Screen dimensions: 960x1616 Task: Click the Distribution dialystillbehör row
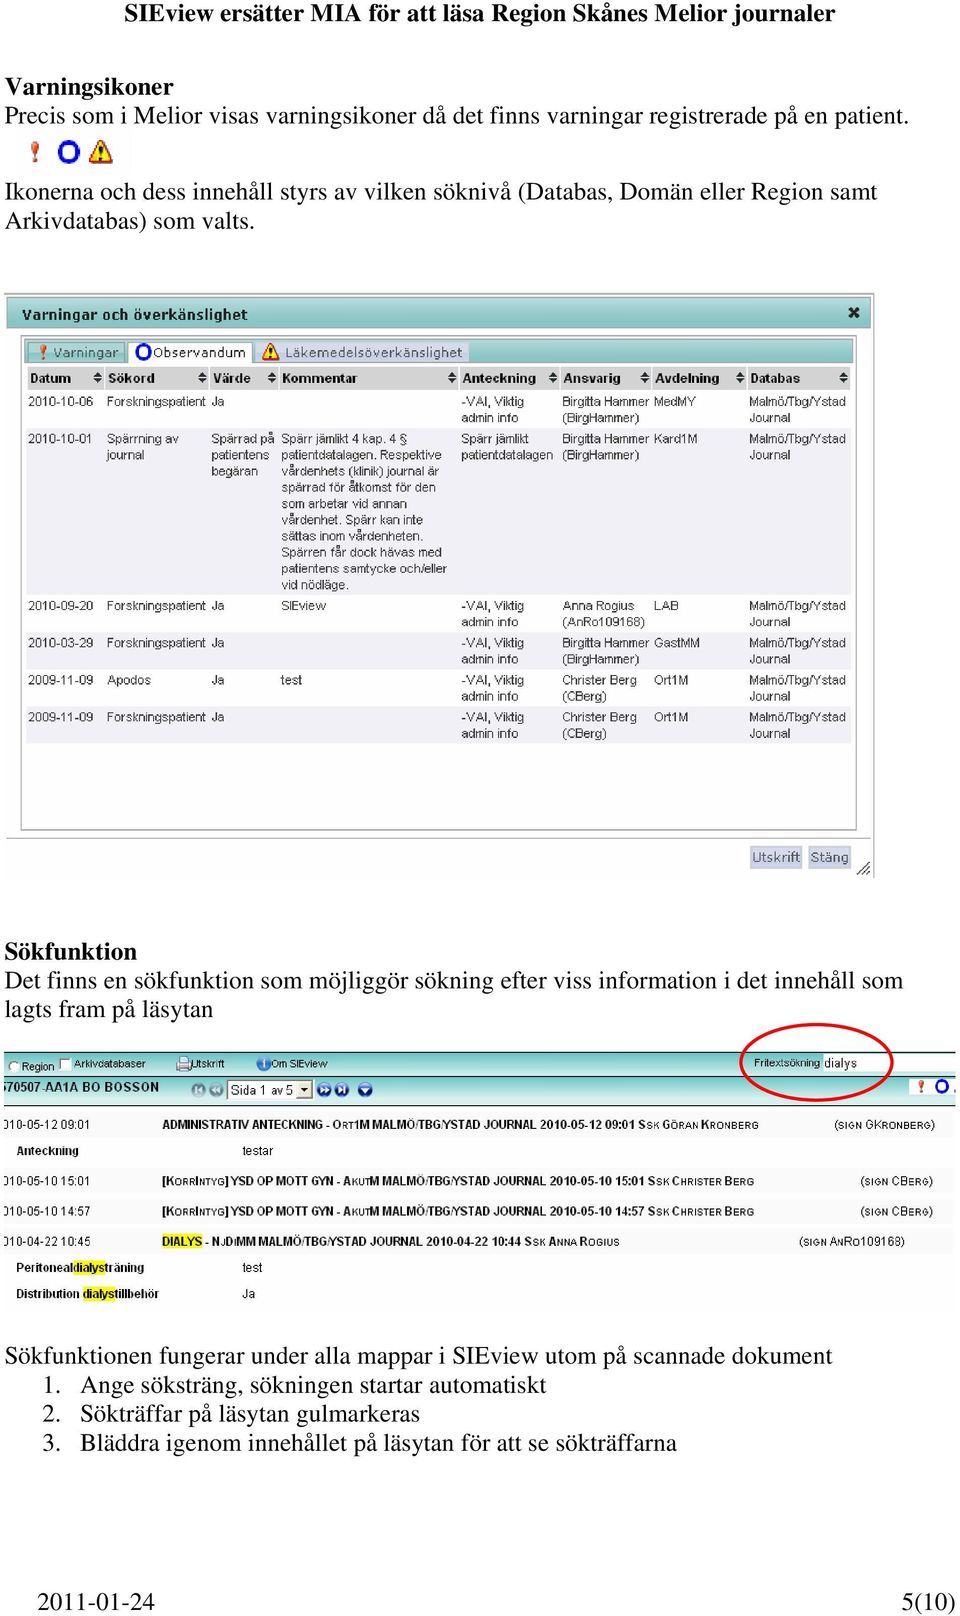[87, 1293]
